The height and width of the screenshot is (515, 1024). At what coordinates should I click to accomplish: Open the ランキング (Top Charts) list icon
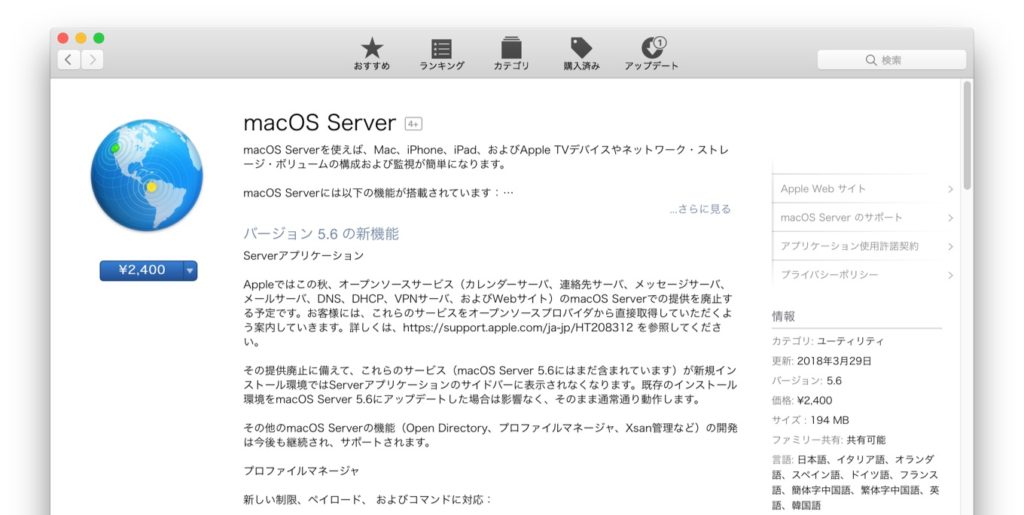pyautogui.click(x=441, y=48)
